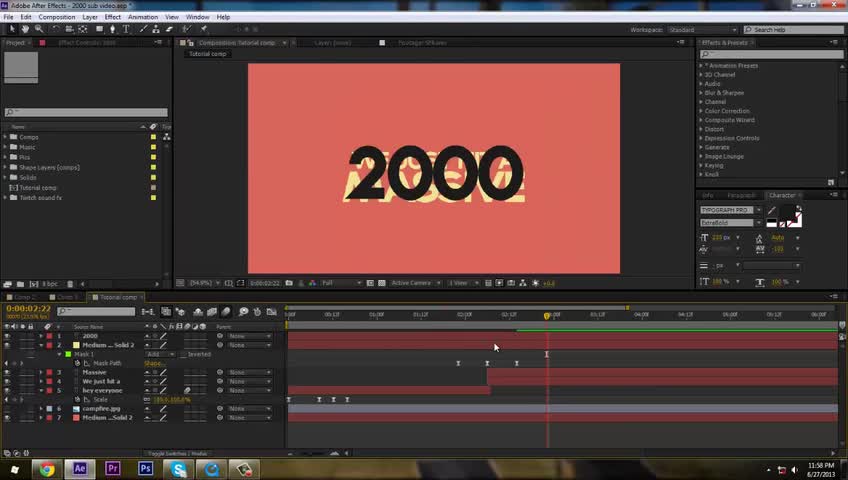Viewport: 848px width, 480px height.
Task: Select the Pen tool
Action: (x=112, y=29)
